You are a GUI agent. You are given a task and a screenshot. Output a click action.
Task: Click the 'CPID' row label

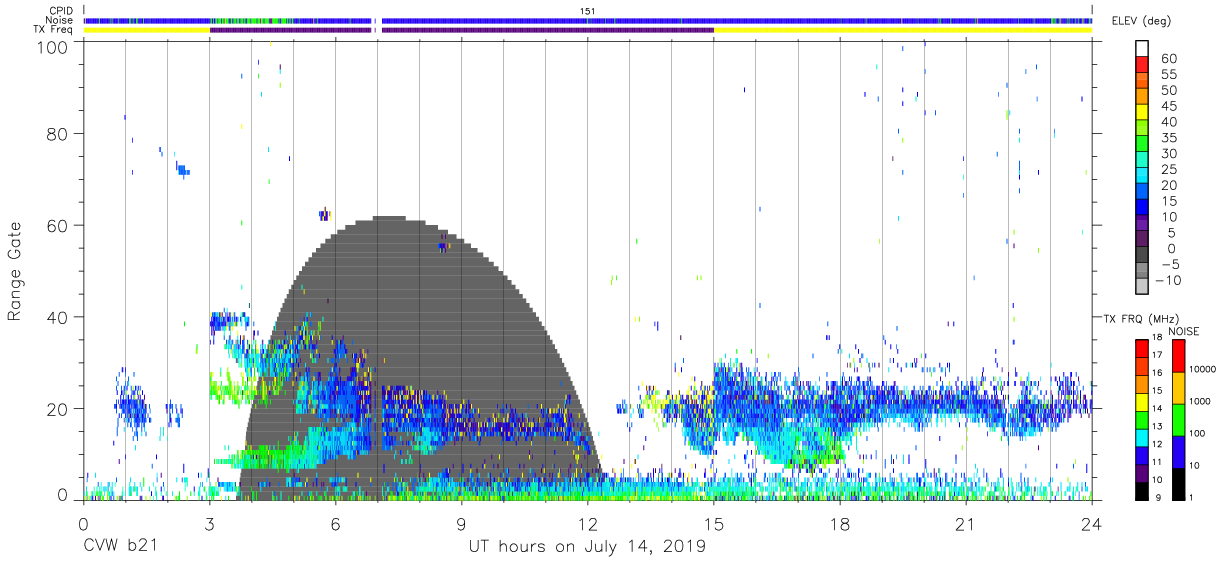click(x=62, y=11)
